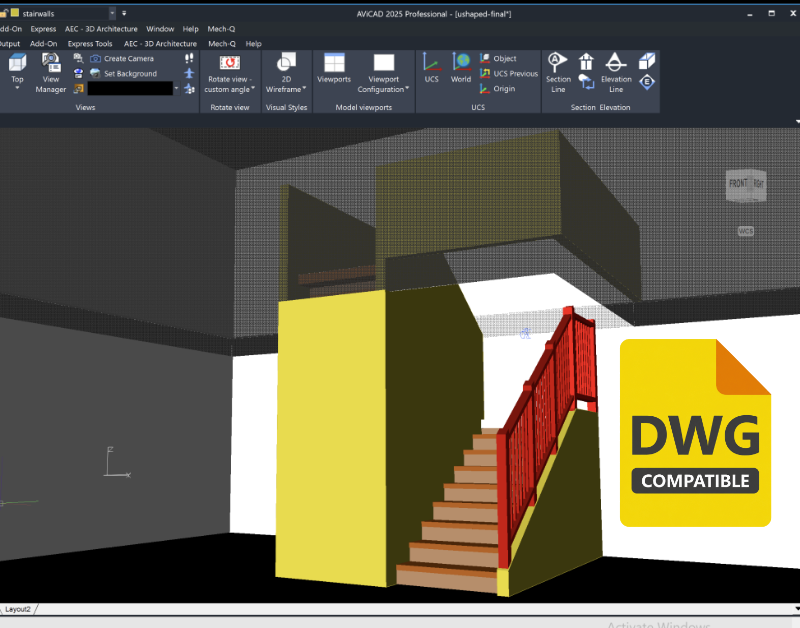Click the Rotate view panel title
800x628 pixels.
230,107
